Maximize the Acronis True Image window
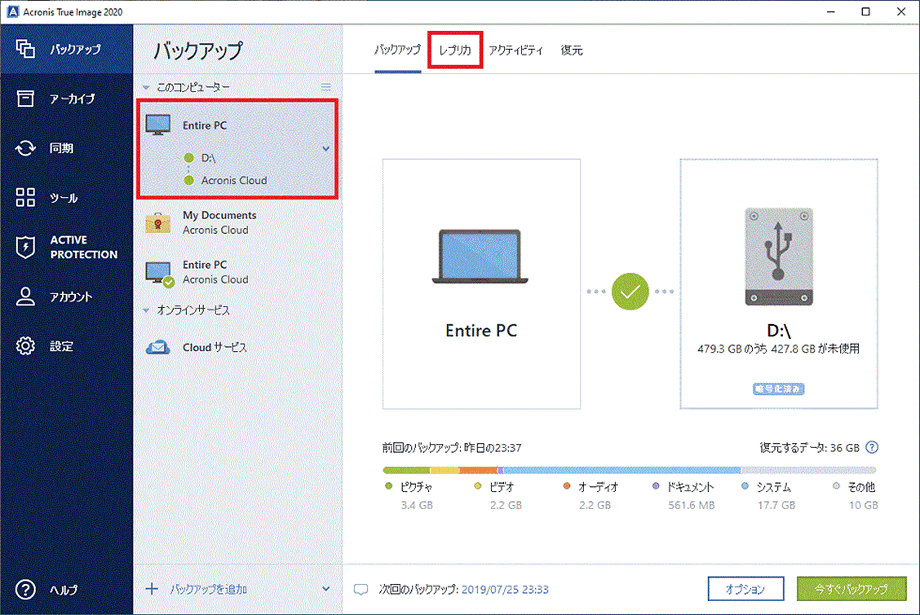Image resolution: width=920 pixels, height=615 pixels. pos(865,12)
